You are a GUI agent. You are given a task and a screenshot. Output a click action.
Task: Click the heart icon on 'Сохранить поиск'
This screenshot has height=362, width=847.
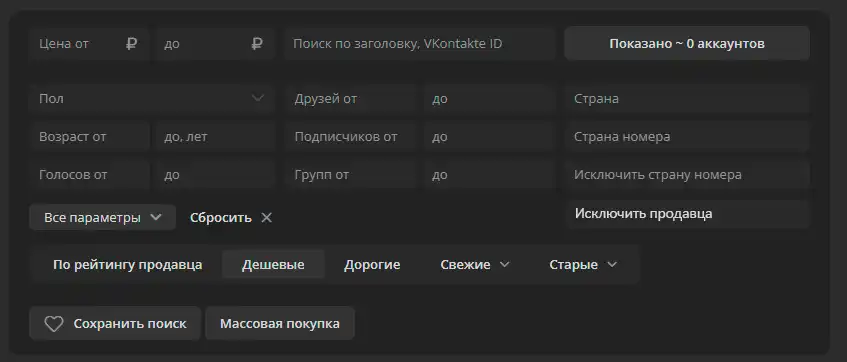(x=54, y=324)
